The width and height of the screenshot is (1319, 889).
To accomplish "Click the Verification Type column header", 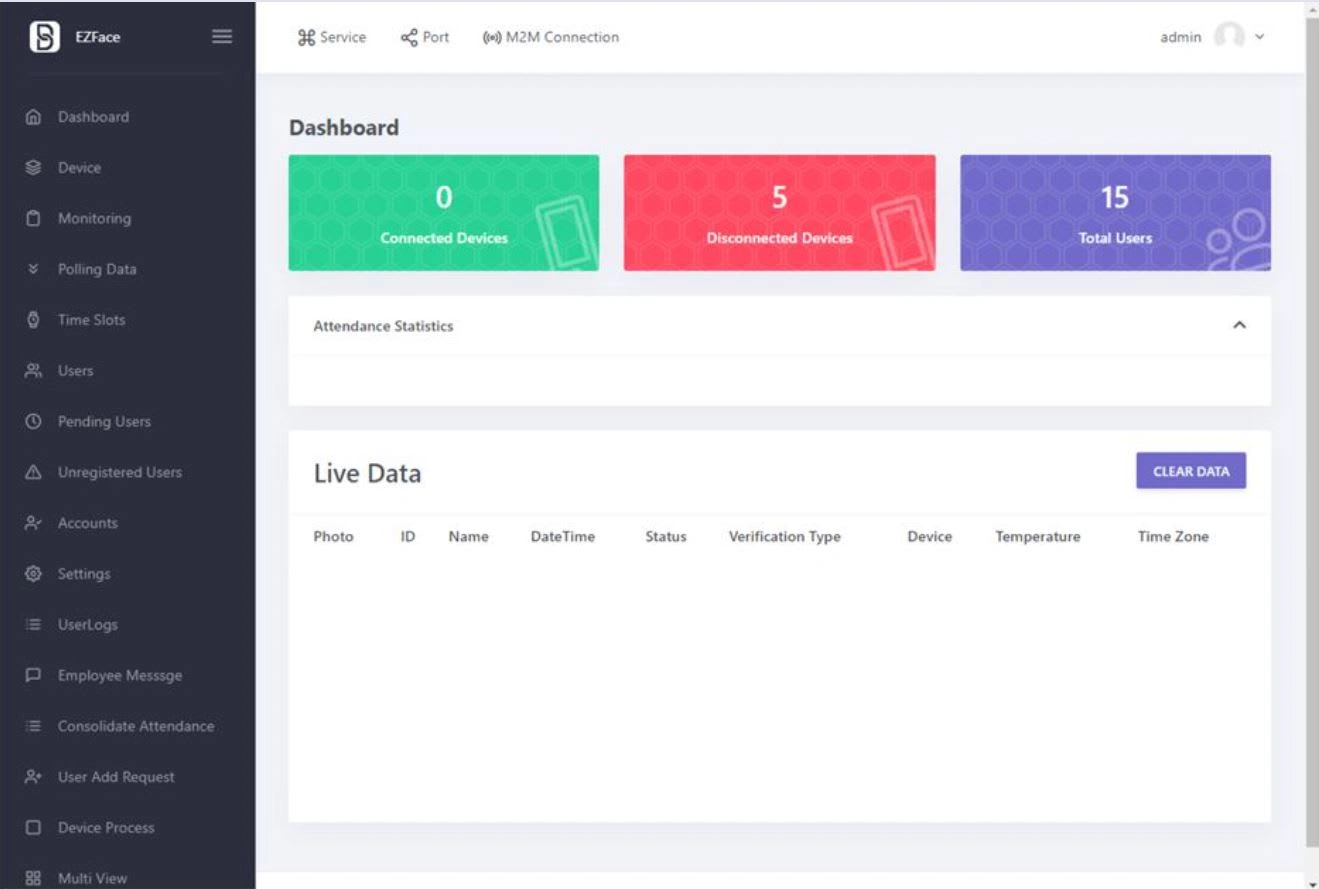I will [x=785, y=537].
